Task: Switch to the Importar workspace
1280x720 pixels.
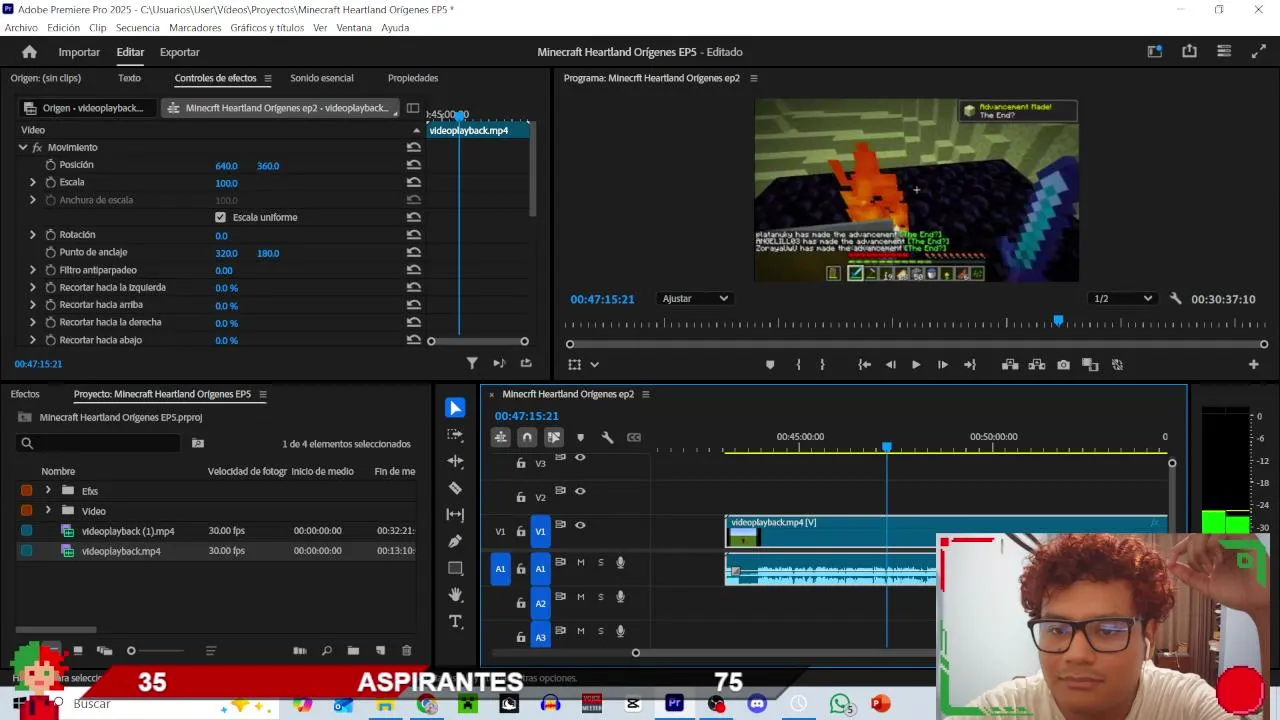Action: 79,52
